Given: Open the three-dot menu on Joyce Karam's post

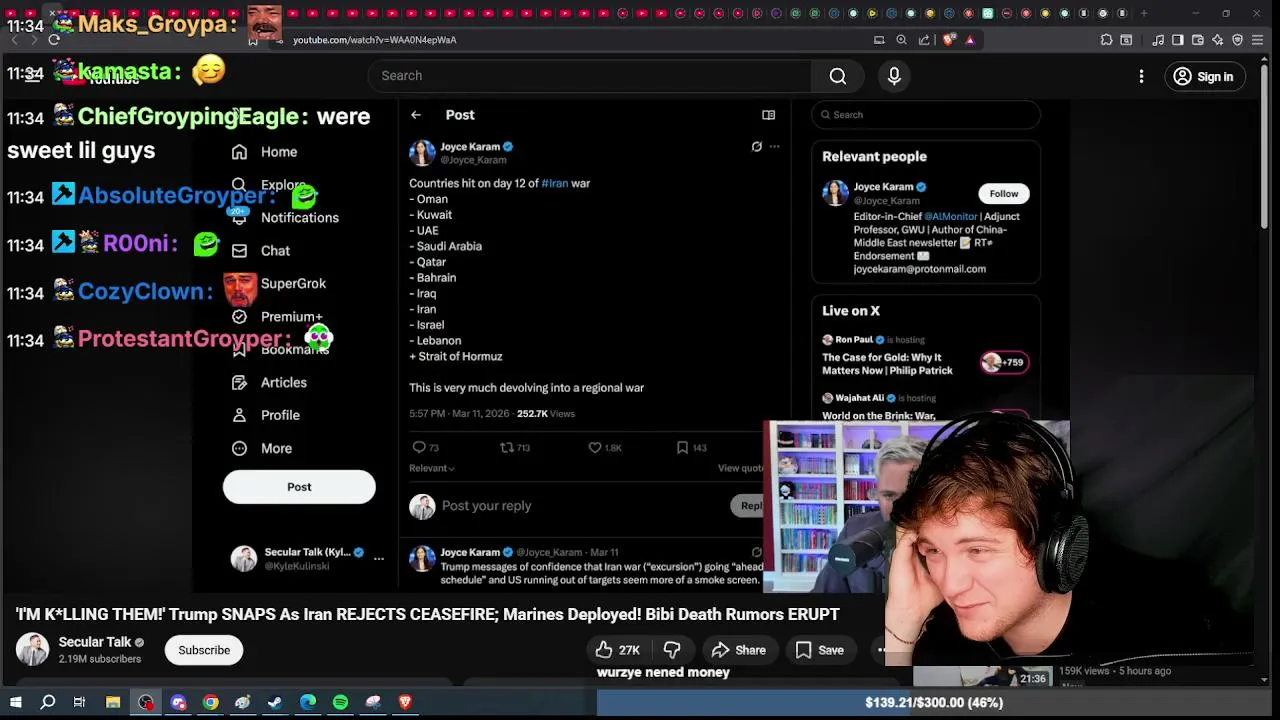Looking at the screenshot, I should coord(774,147).
